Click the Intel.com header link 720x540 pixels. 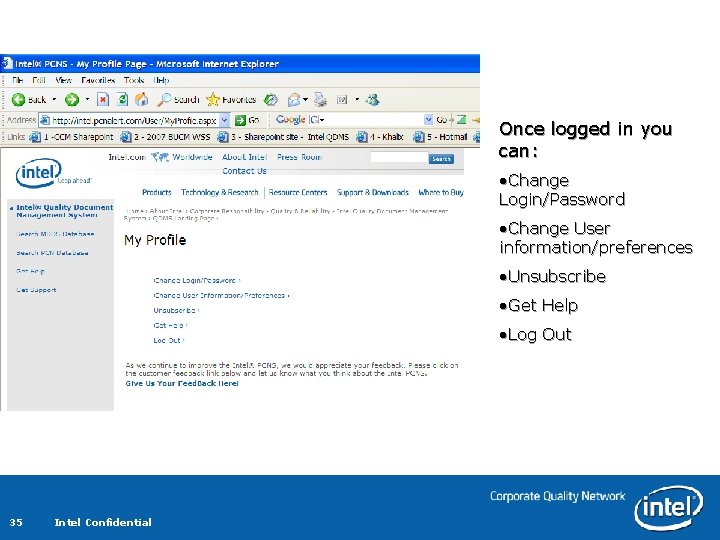pos(127,157)
